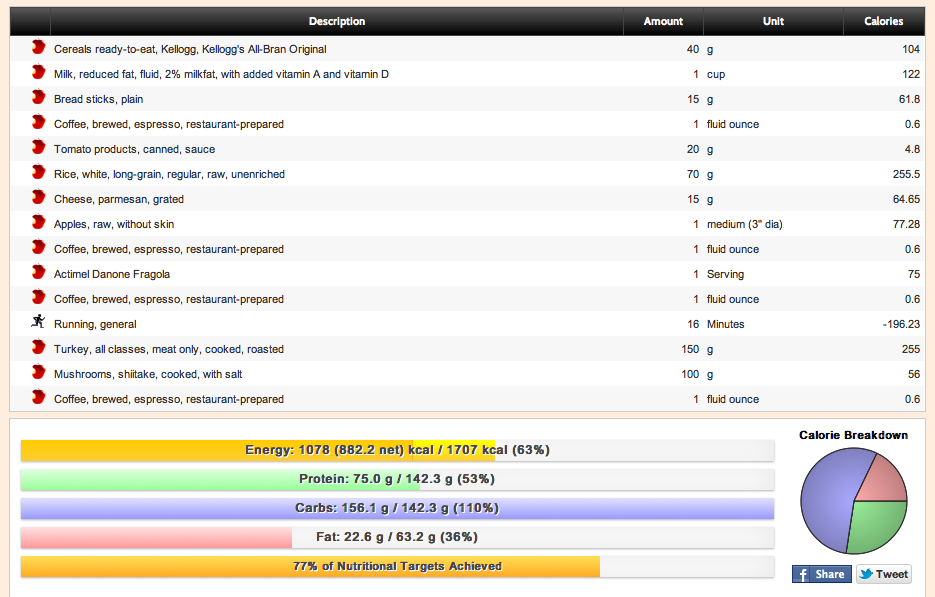935x597 pixels.
Task: Click the Energy progress bar
Action: tap(397, 450)
